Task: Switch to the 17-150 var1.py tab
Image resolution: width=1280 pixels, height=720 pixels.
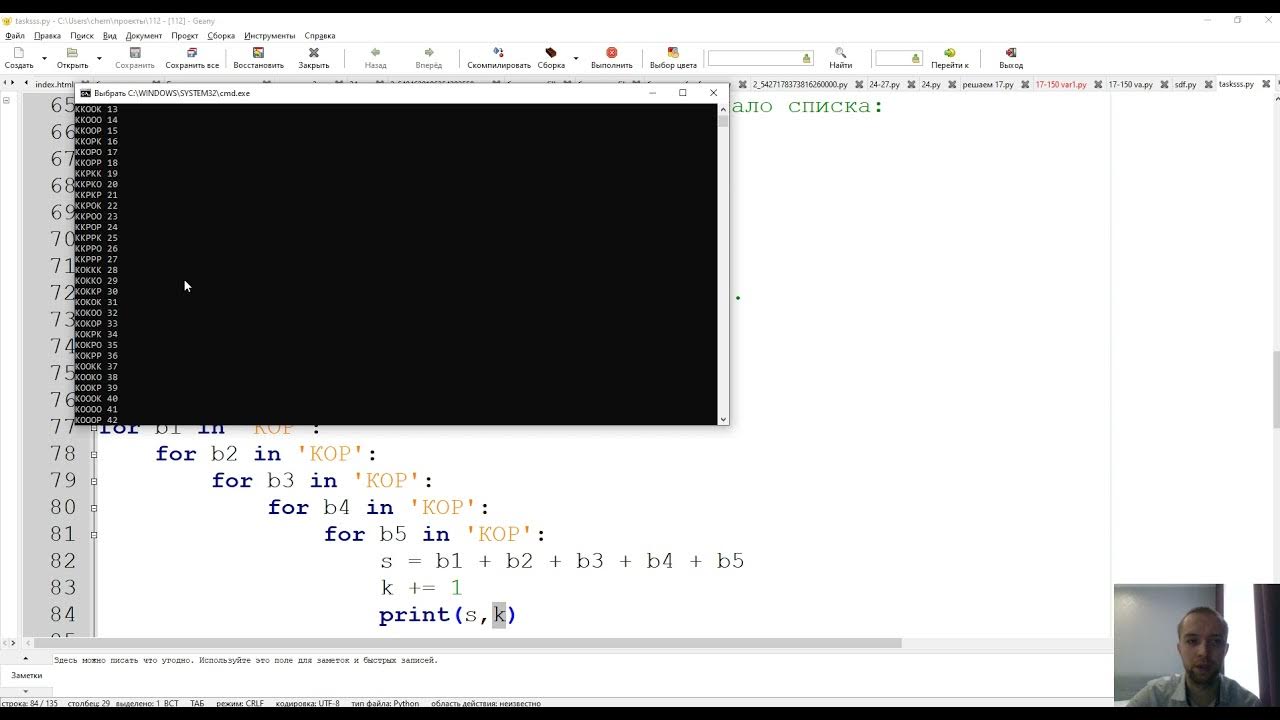Action: point(1061,85)
